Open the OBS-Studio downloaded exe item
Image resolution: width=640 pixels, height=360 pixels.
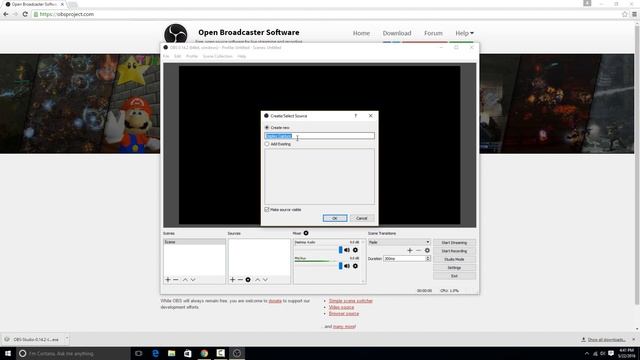coord(36,340)
